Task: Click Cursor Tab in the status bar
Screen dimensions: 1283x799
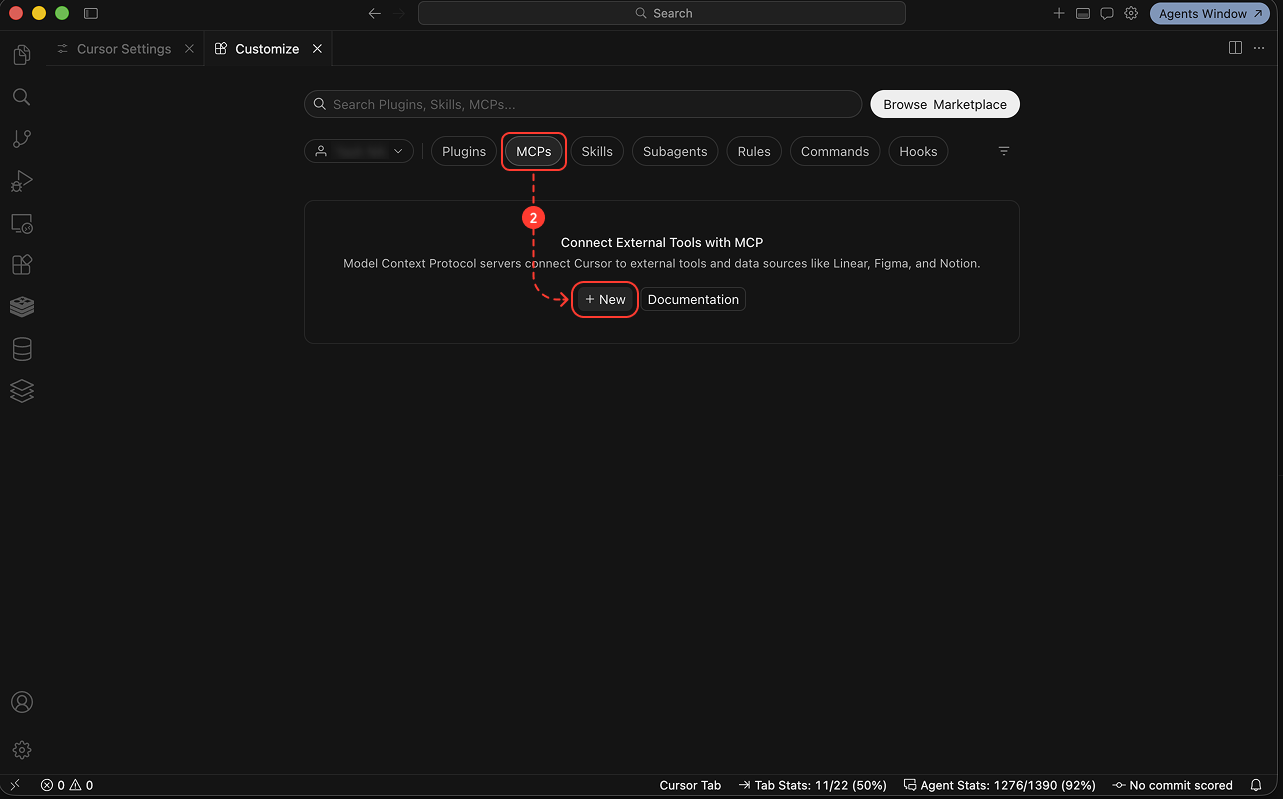Action: point(690,785)
